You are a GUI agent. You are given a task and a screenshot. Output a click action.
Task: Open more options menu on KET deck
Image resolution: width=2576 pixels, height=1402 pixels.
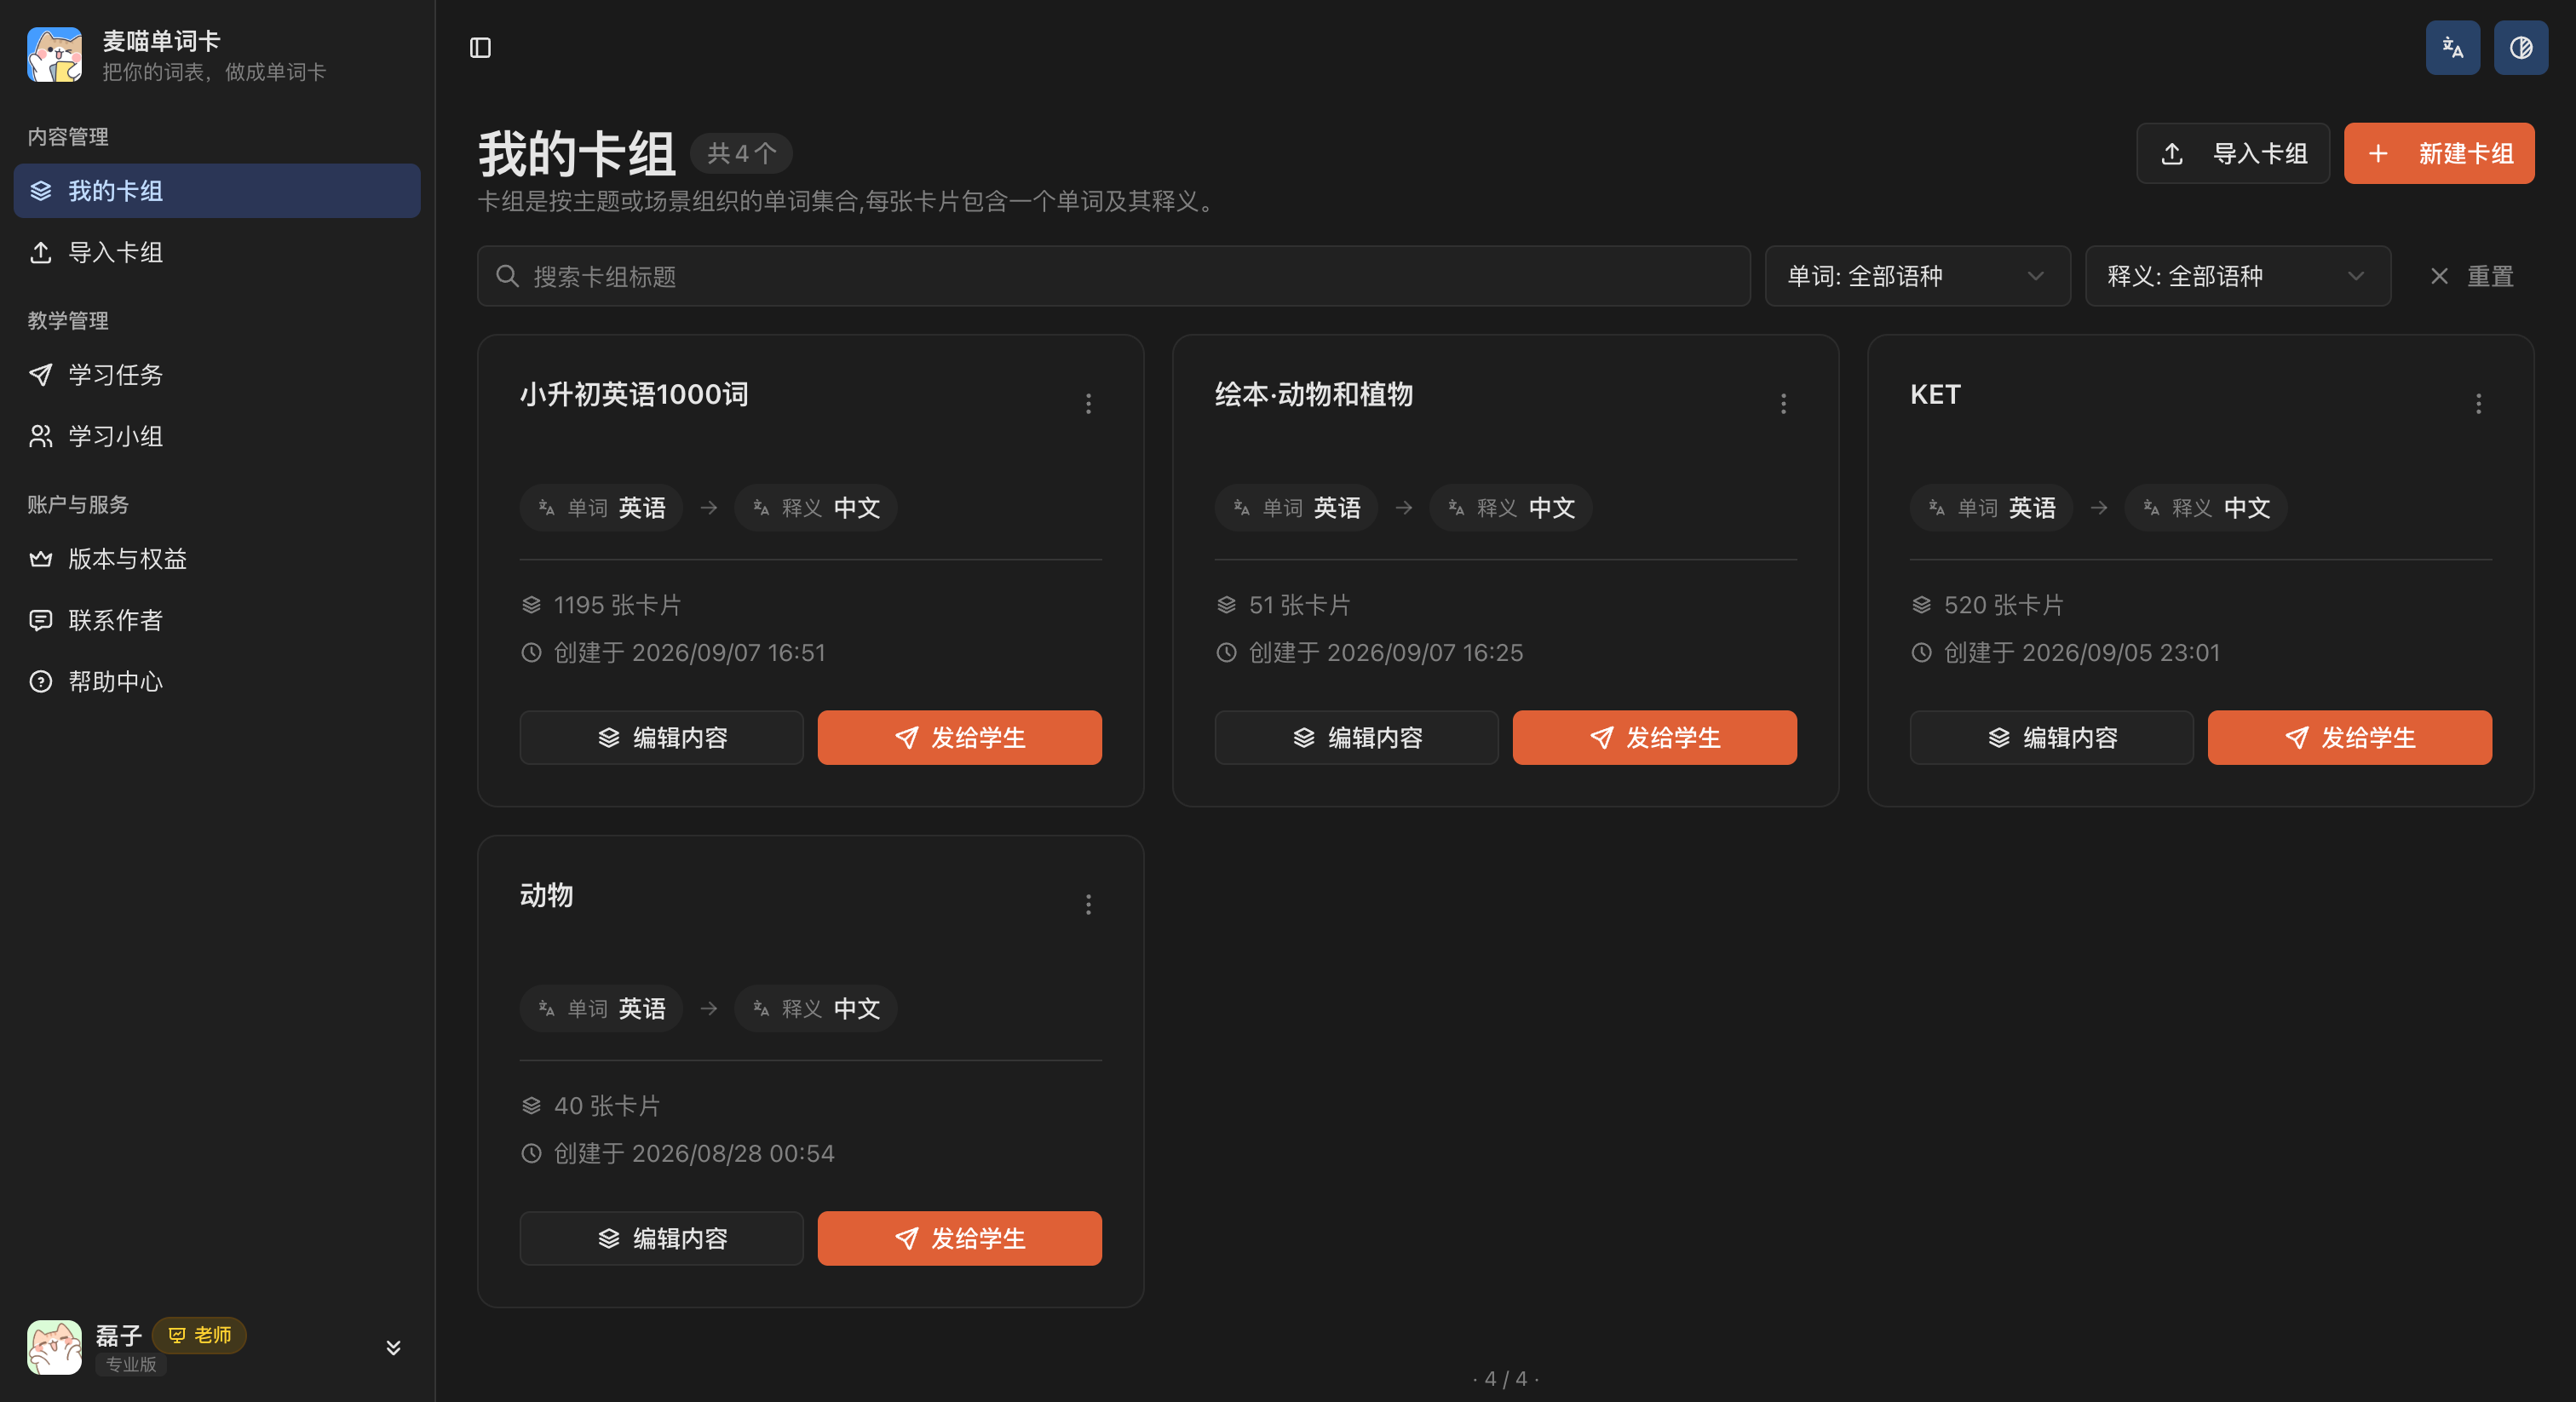(x=2478, y=403)
